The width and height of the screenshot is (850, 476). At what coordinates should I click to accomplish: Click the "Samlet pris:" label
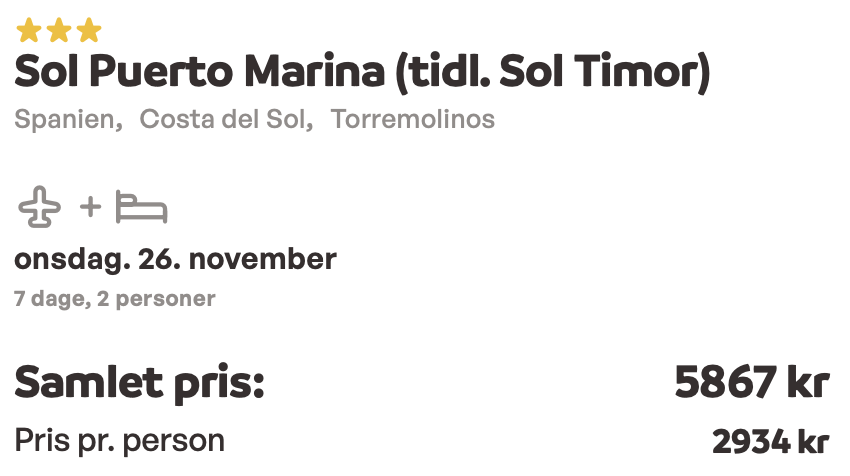[139, 384]
